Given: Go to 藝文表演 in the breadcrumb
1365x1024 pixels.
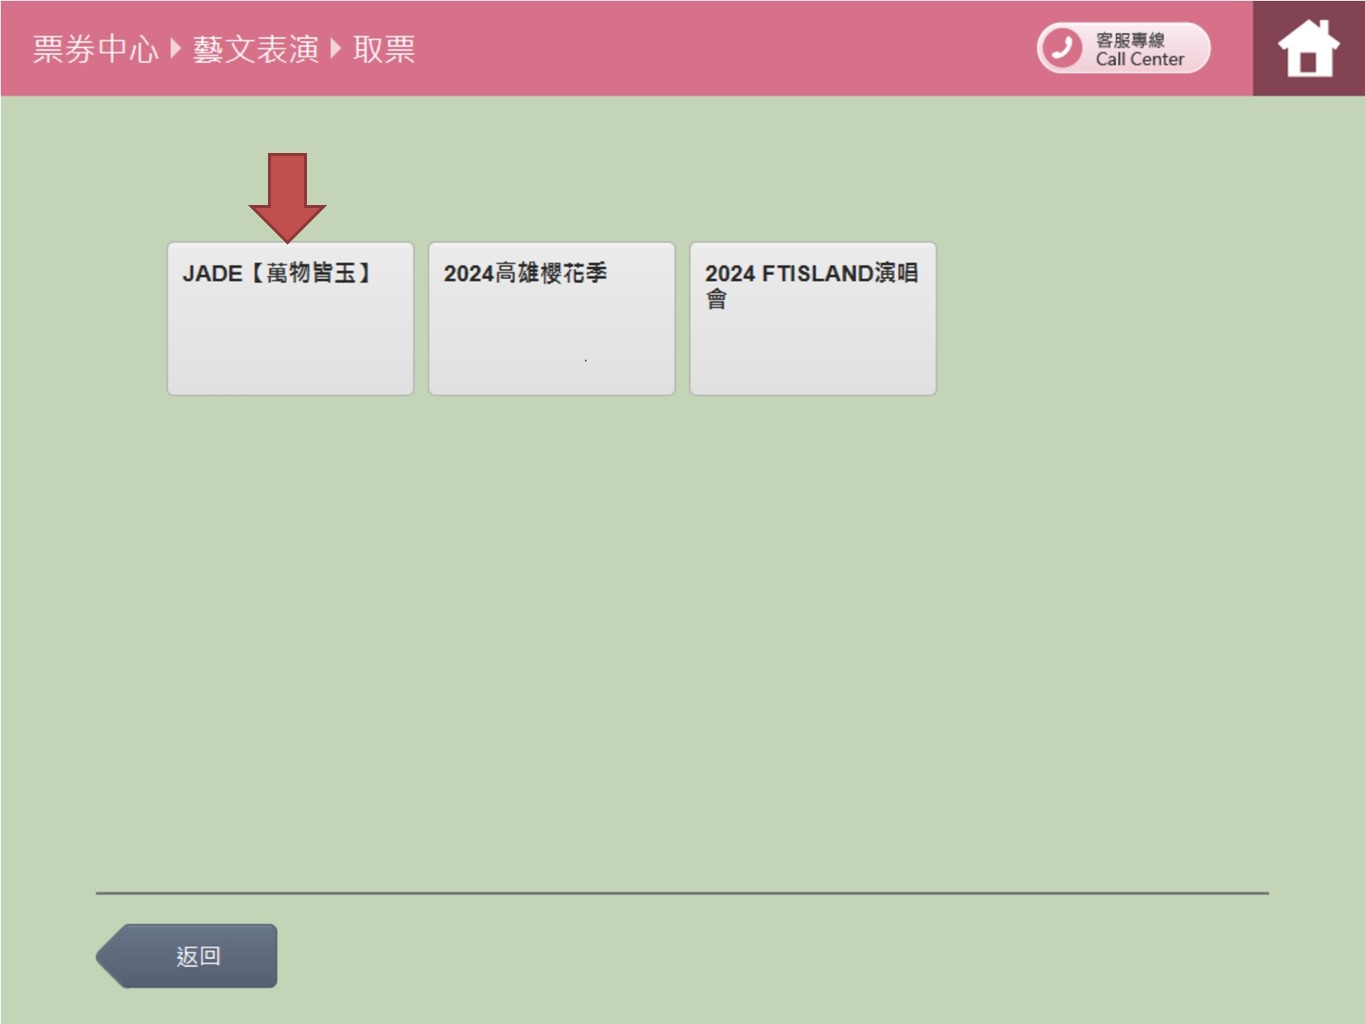Looking at the screenshot, I should pyautogui.click(x=256, y=48).
